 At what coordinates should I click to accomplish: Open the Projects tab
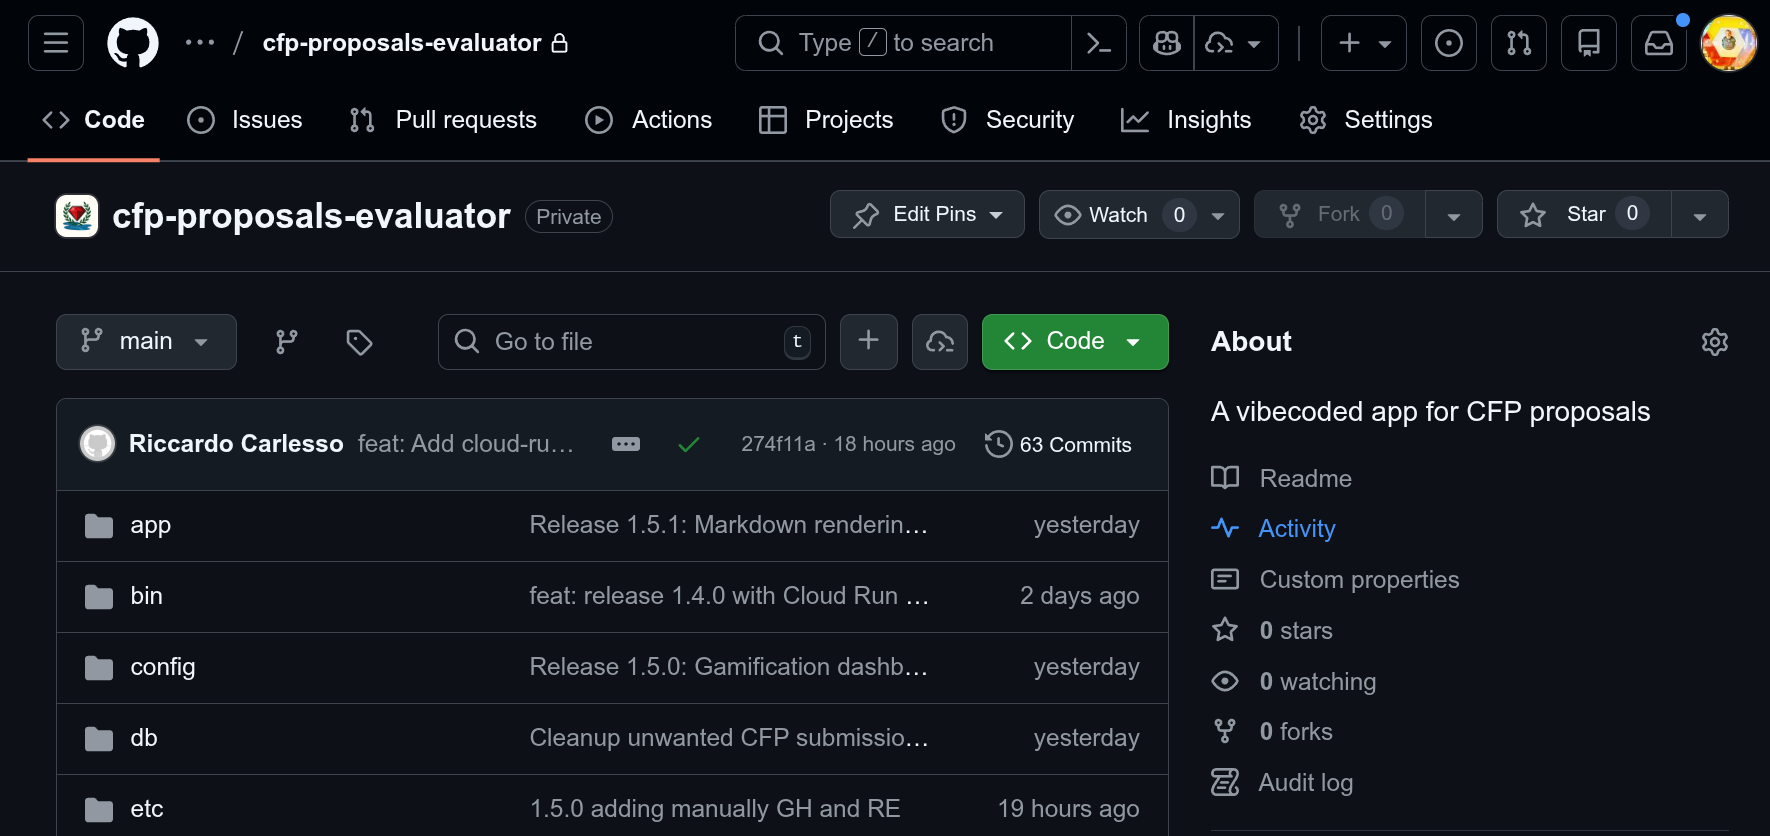[x=826, y=120]
